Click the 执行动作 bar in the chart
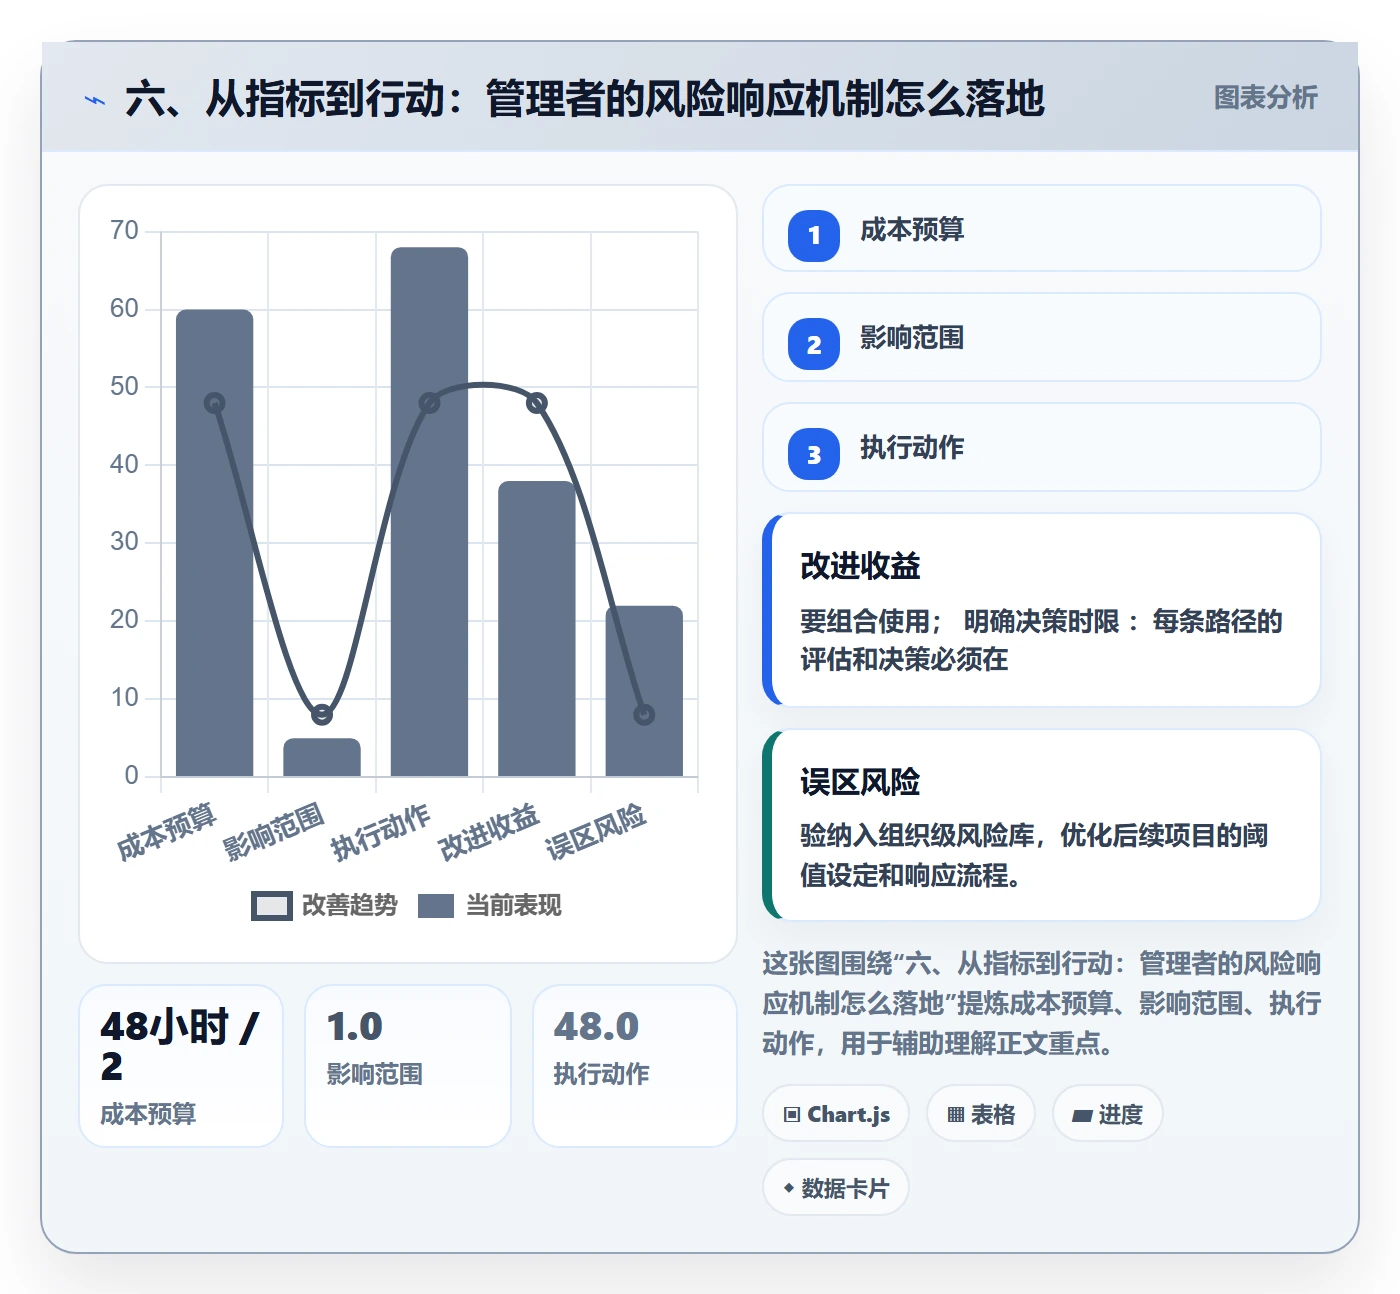Viewport: 1400px width, 1294px height. 429,511
